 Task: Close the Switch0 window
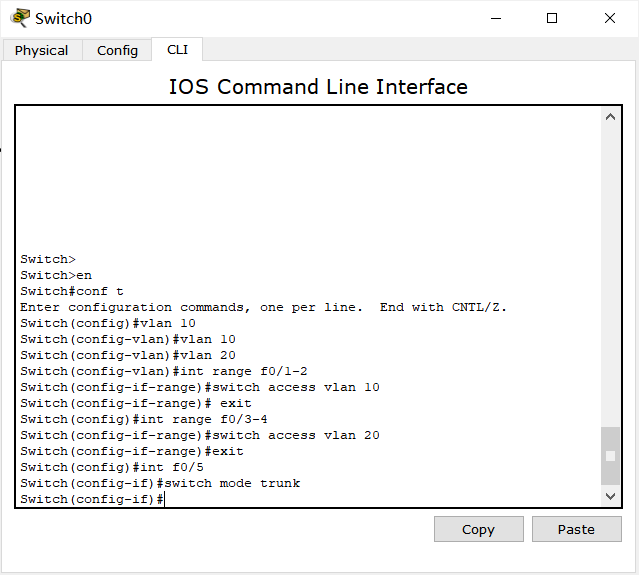610,18
